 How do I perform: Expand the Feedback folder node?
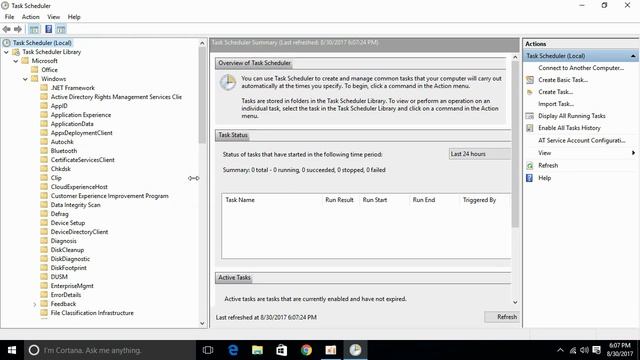tap(35, 304)
